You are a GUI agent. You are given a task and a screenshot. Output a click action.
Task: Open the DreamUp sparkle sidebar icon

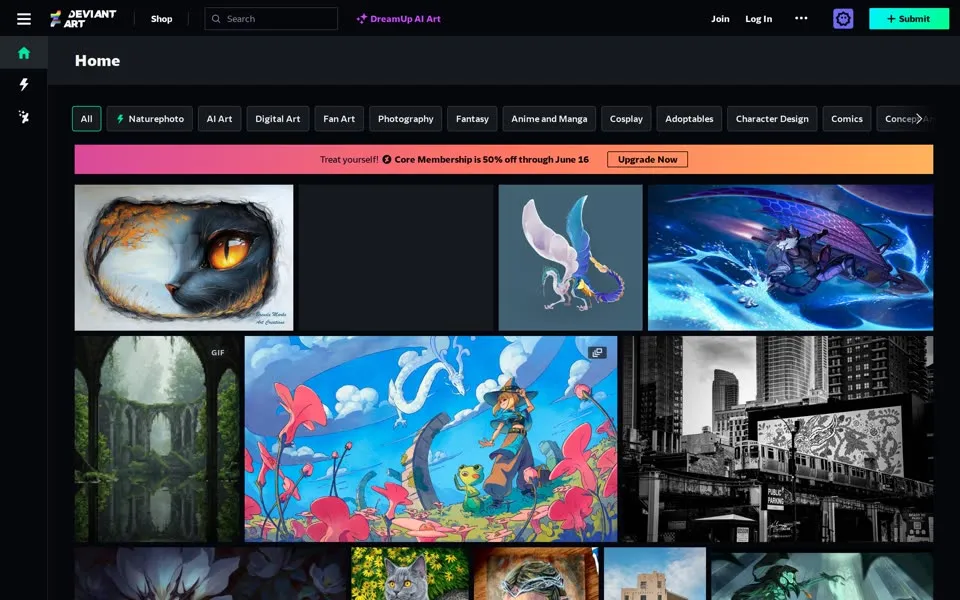[24, 116]
